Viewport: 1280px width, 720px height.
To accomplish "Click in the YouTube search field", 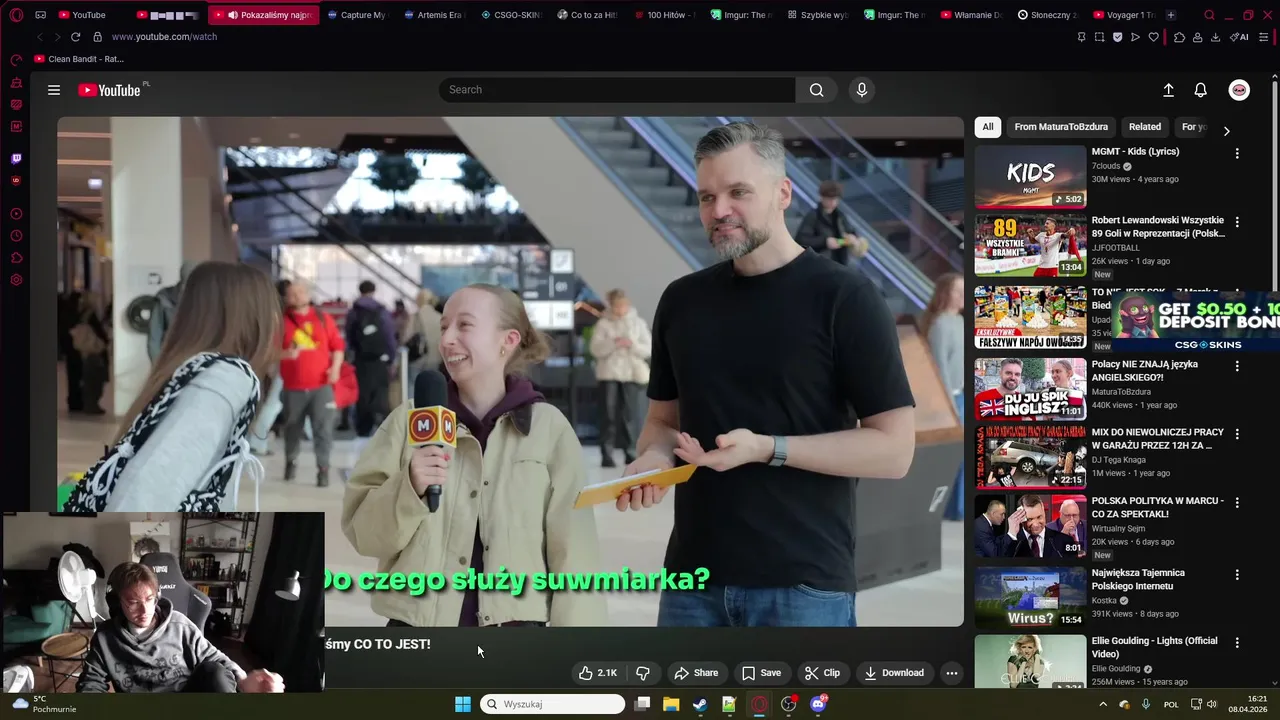I will click(617, 90).
